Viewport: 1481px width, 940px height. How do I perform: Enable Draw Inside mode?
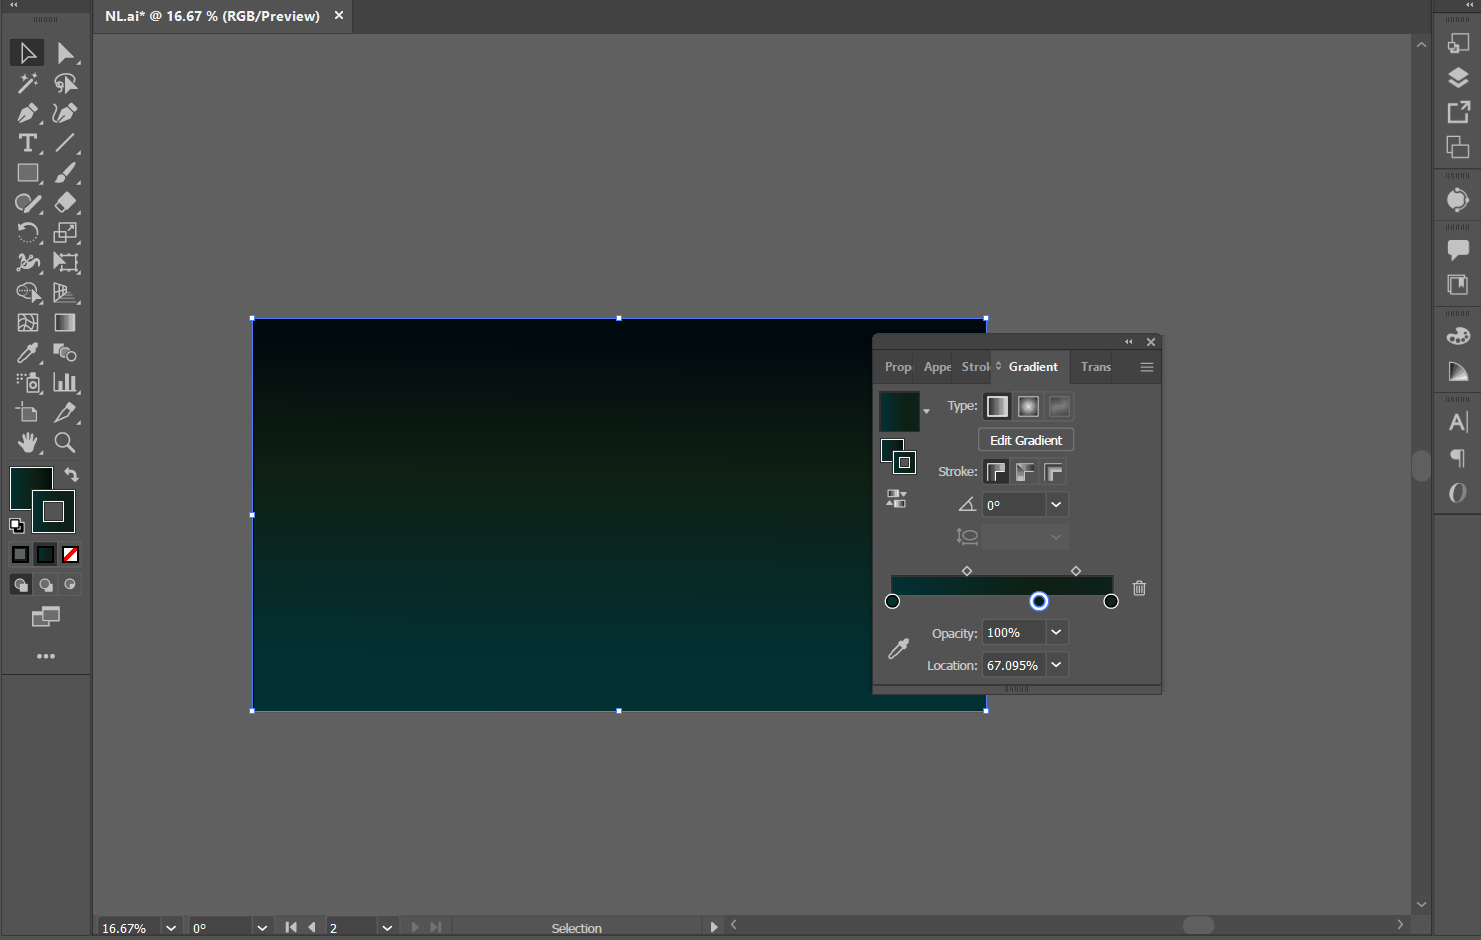(70, 585)
